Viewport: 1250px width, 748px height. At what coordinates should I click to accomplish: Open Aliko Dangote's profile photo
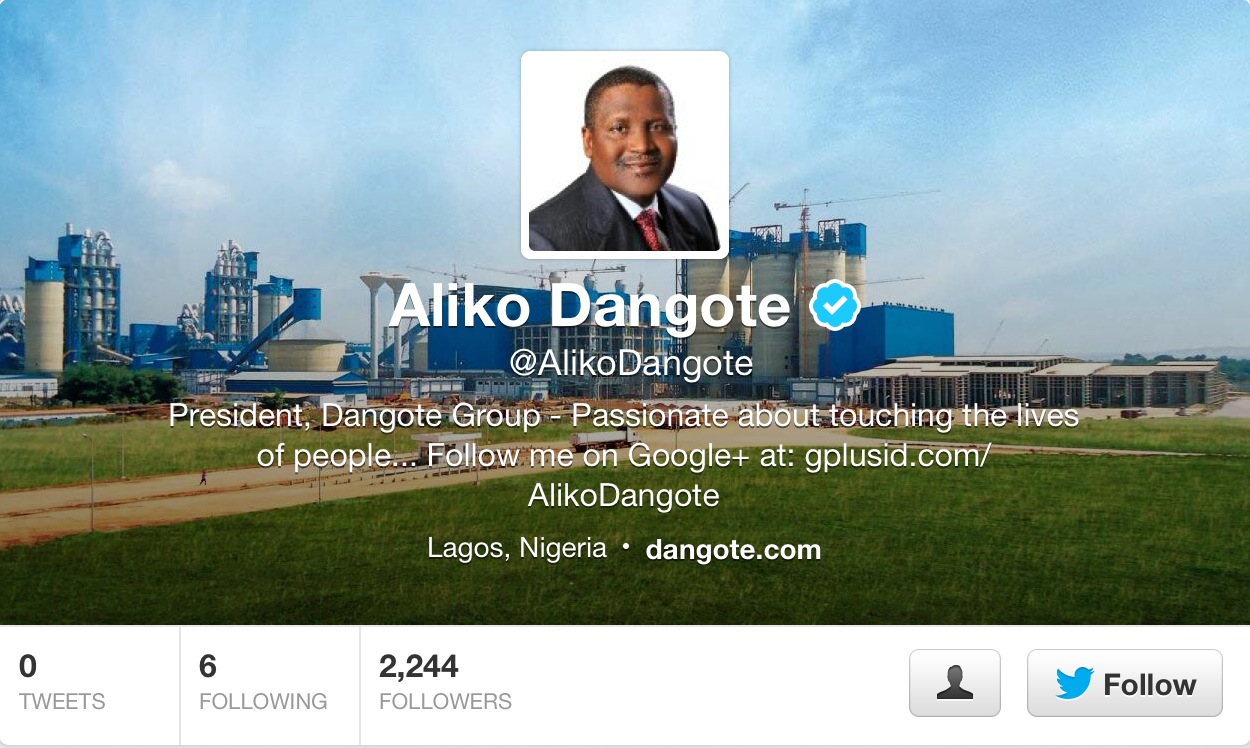point(625,155)
